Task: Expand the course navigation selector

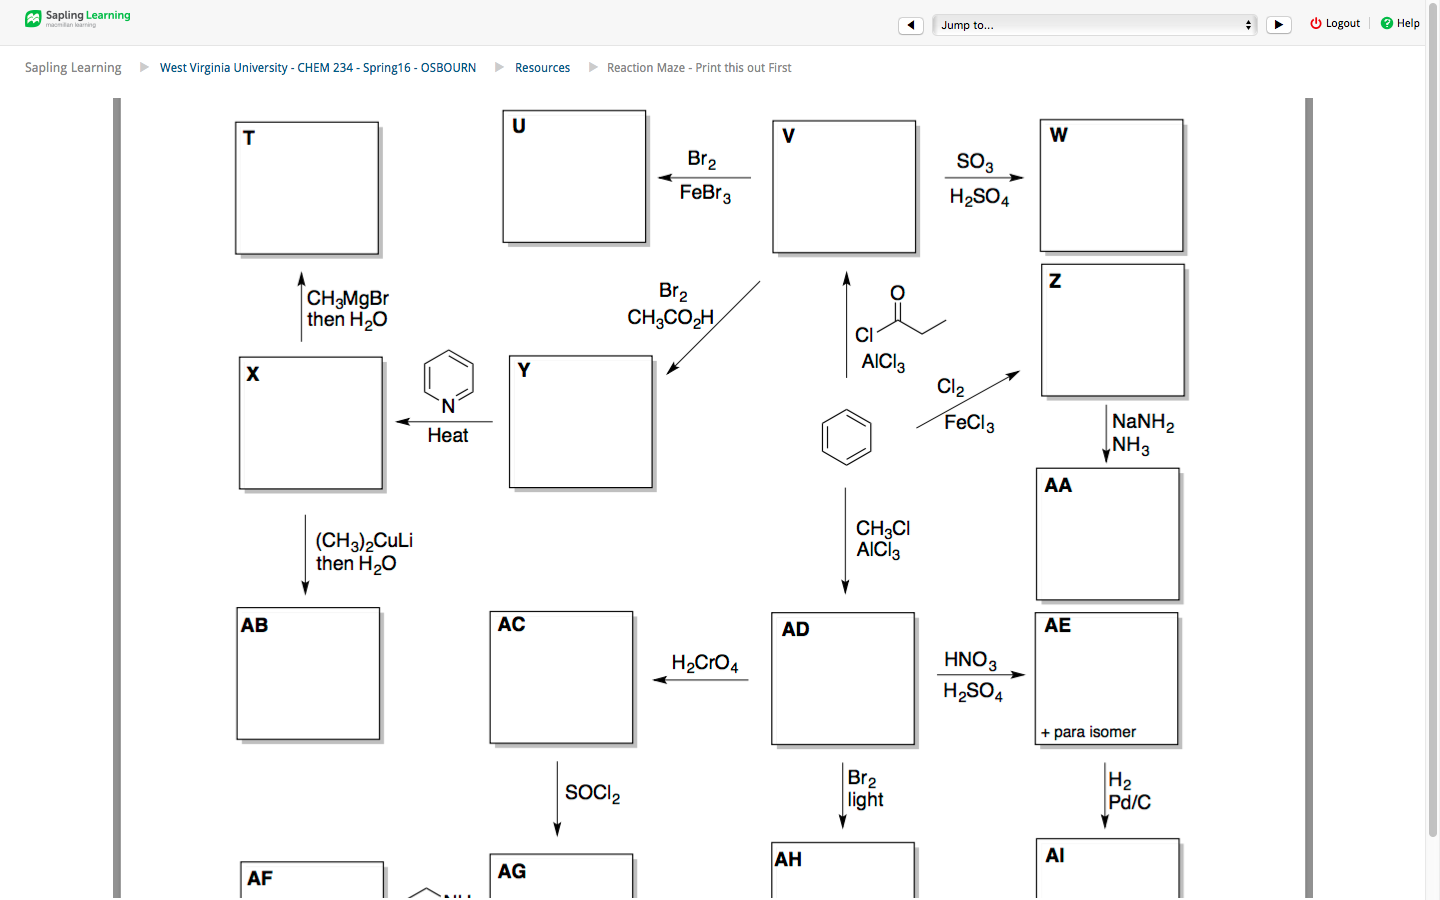Action: [x=1094, y=24]
